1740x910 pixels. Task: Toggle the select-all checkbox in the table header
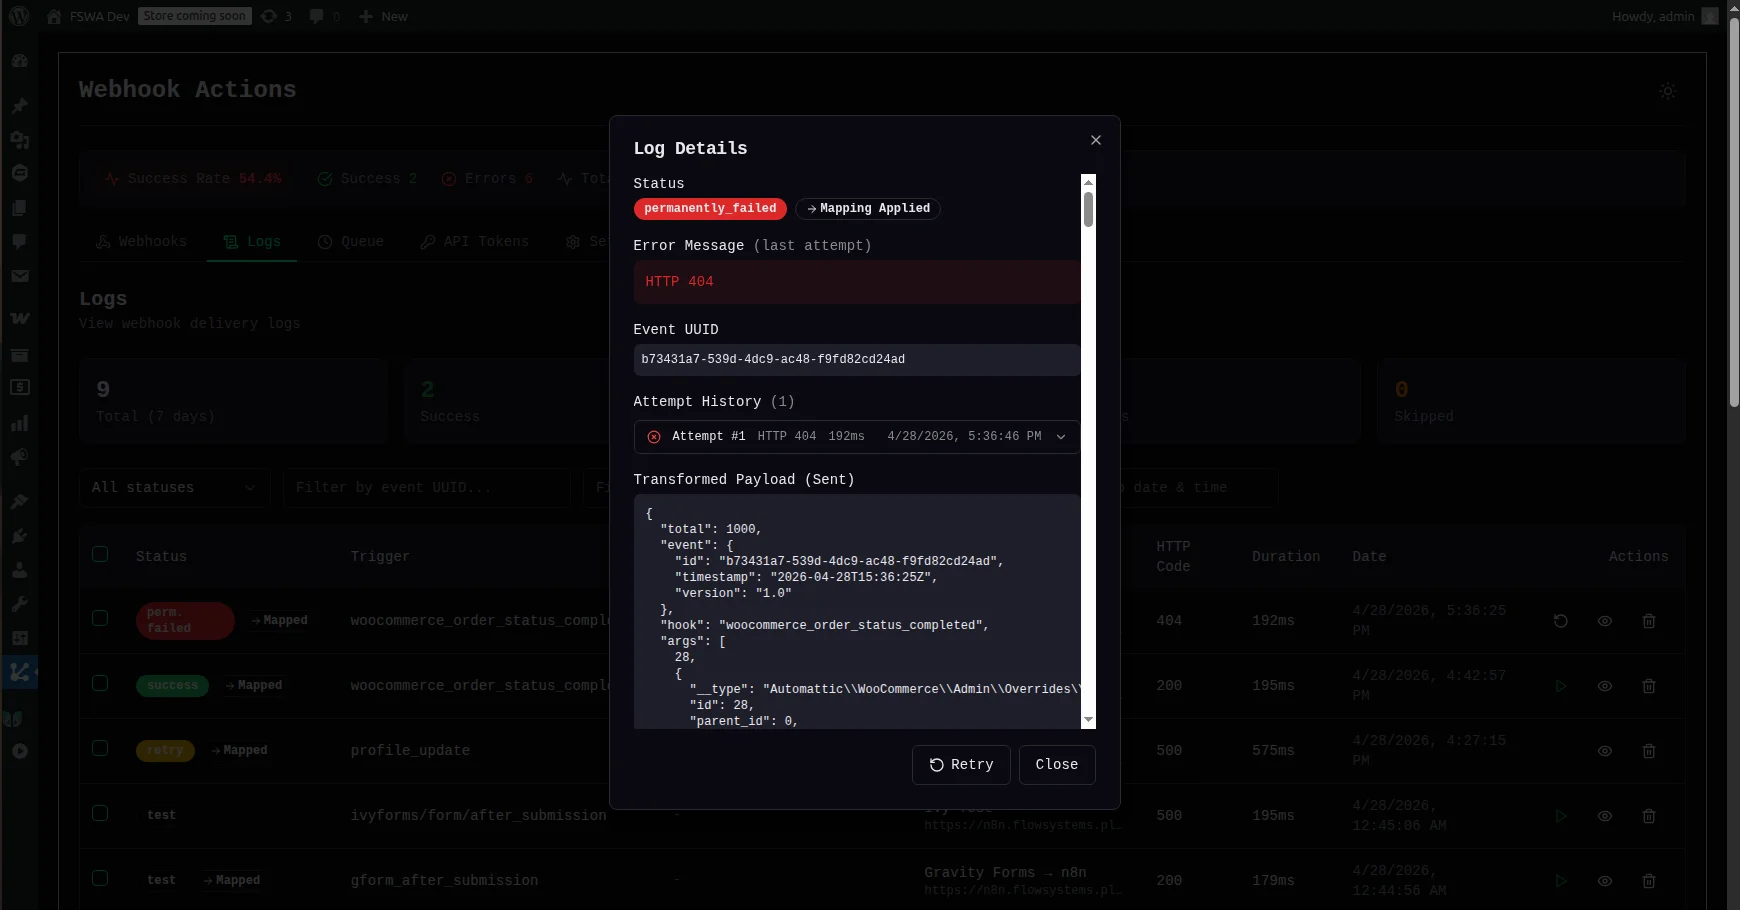click(x=100, y=554)
